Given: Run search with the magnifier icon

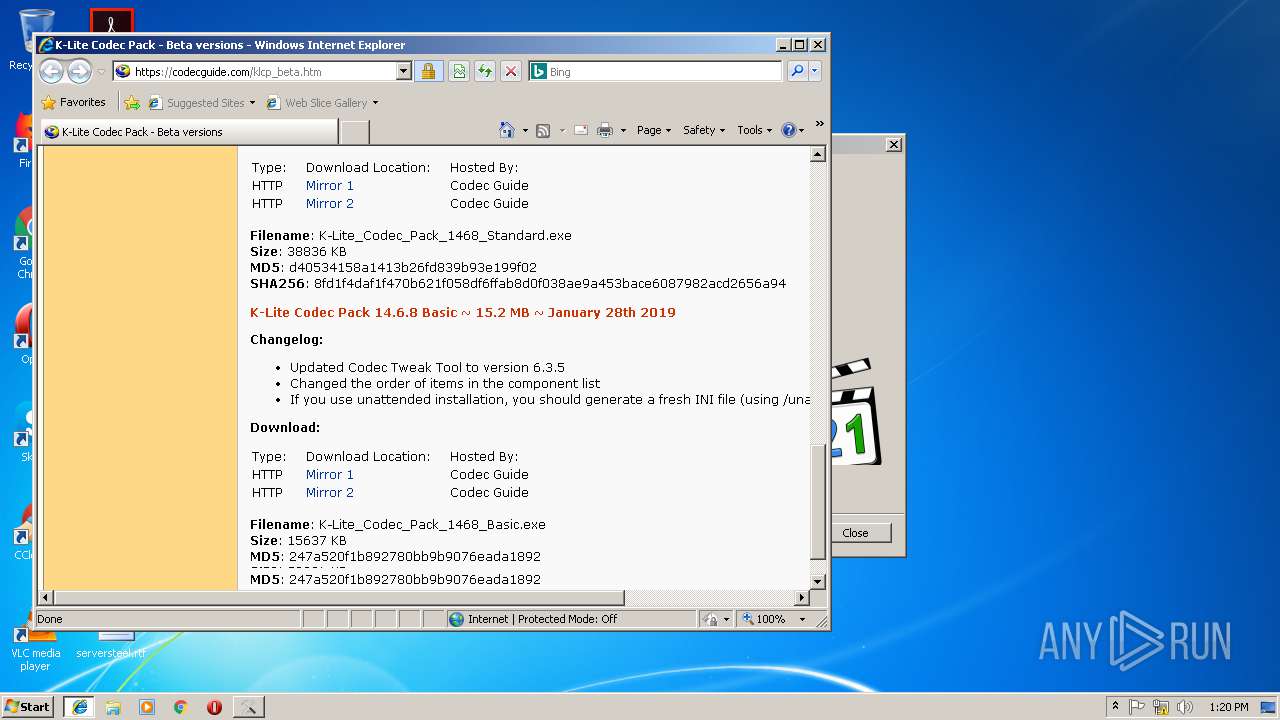Looking at the screenshot, I should [796, 71].
